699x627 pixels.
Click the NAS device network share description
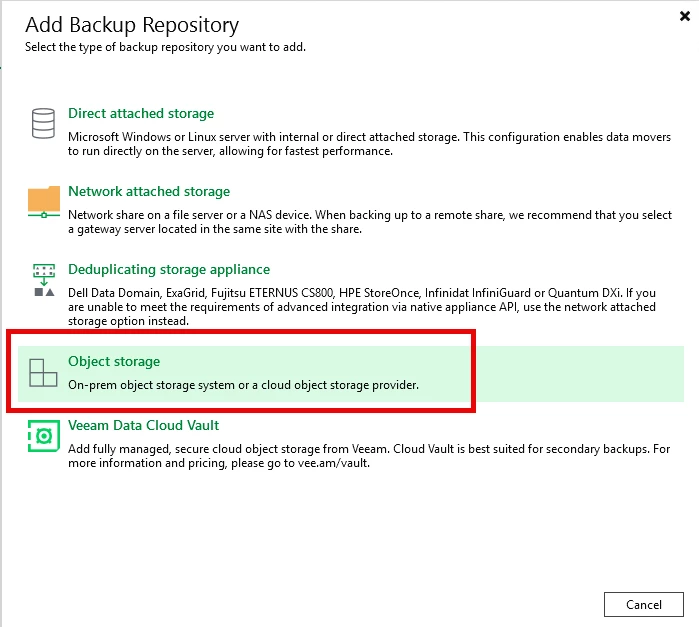[370, 222]
